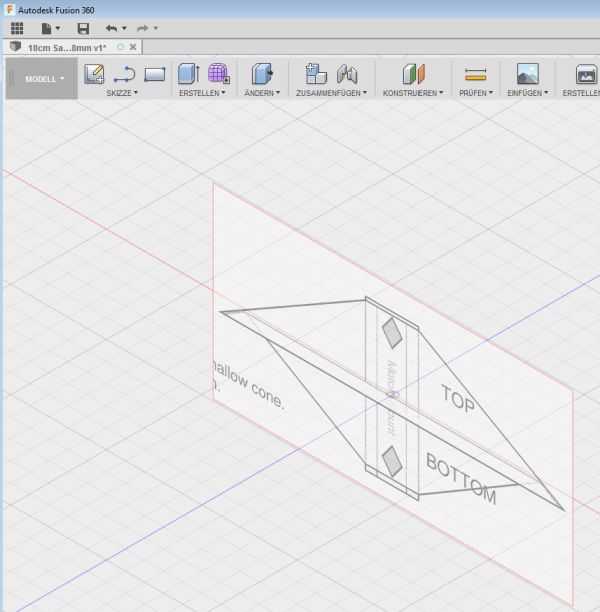Start Create Sketch tool

point(94,74)
